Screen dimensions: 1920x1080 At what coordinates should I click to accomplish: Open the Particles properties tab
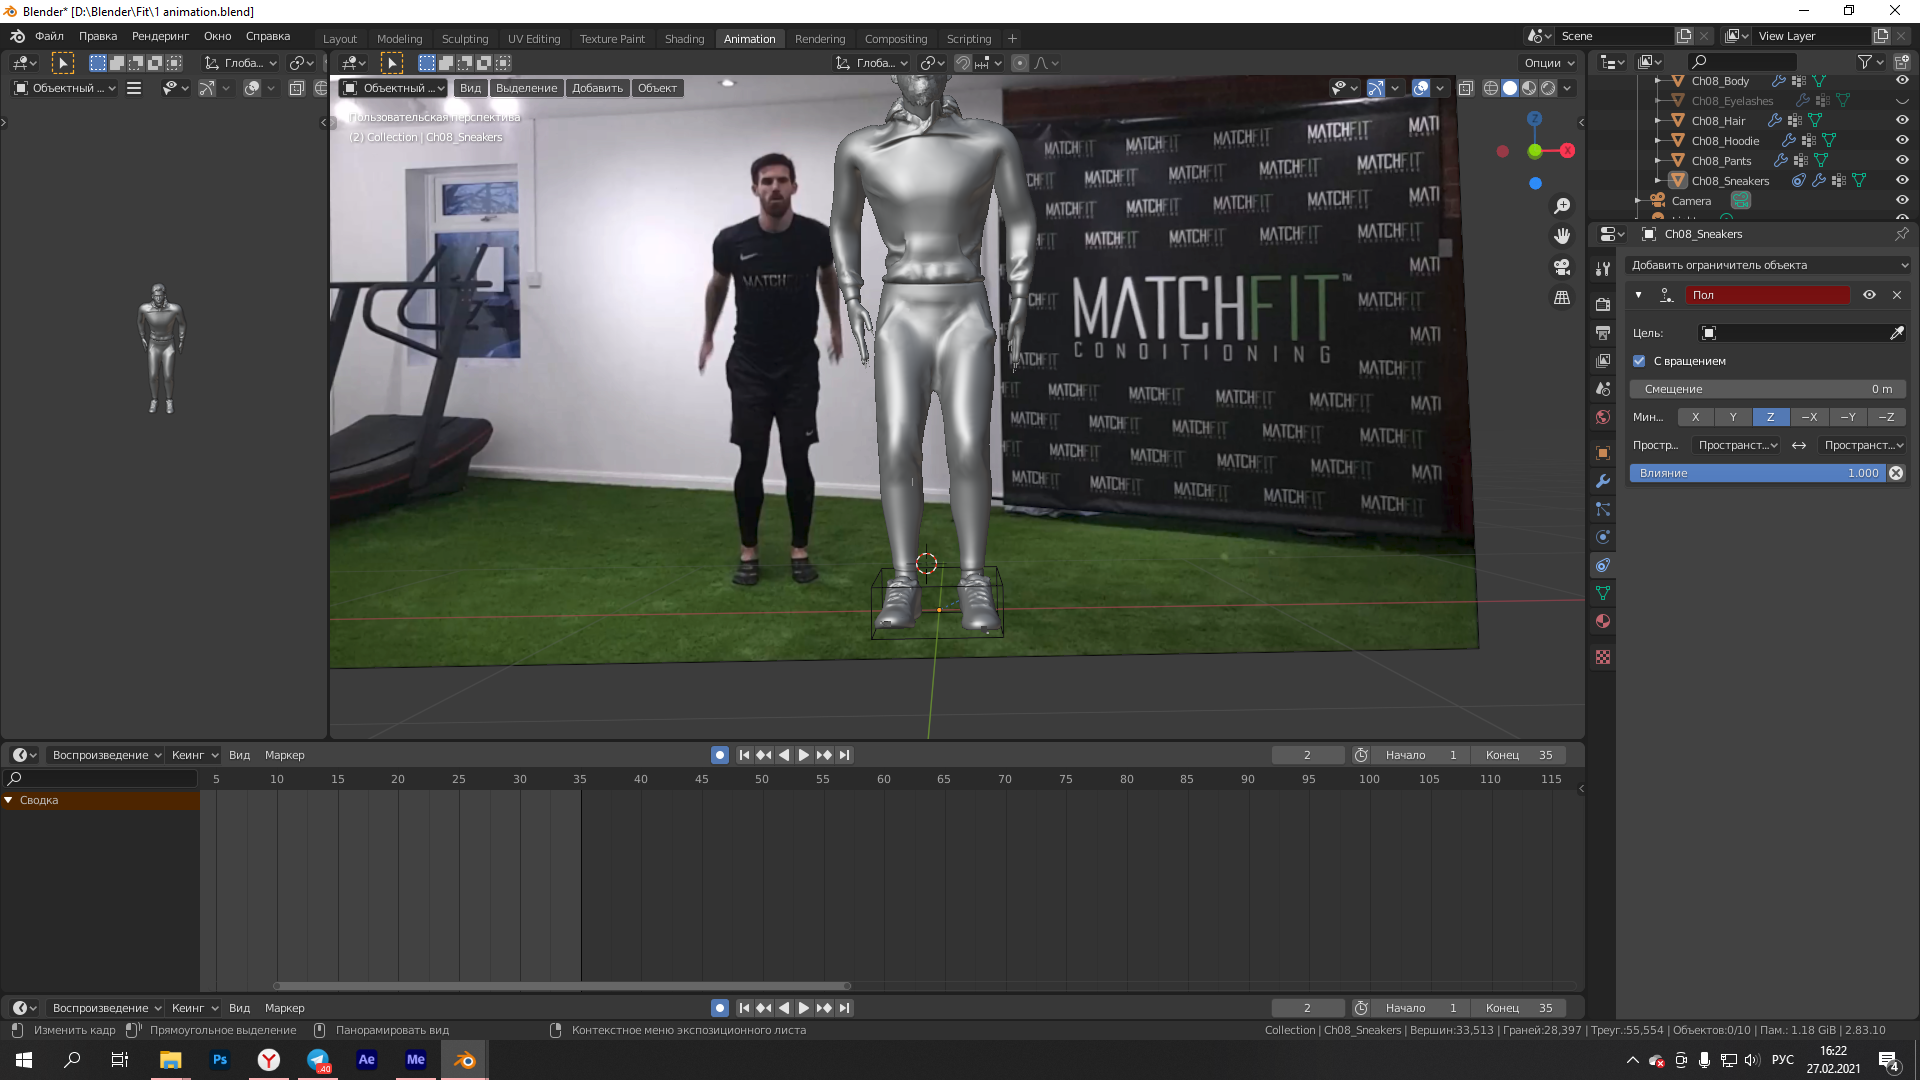(1603, 509)
